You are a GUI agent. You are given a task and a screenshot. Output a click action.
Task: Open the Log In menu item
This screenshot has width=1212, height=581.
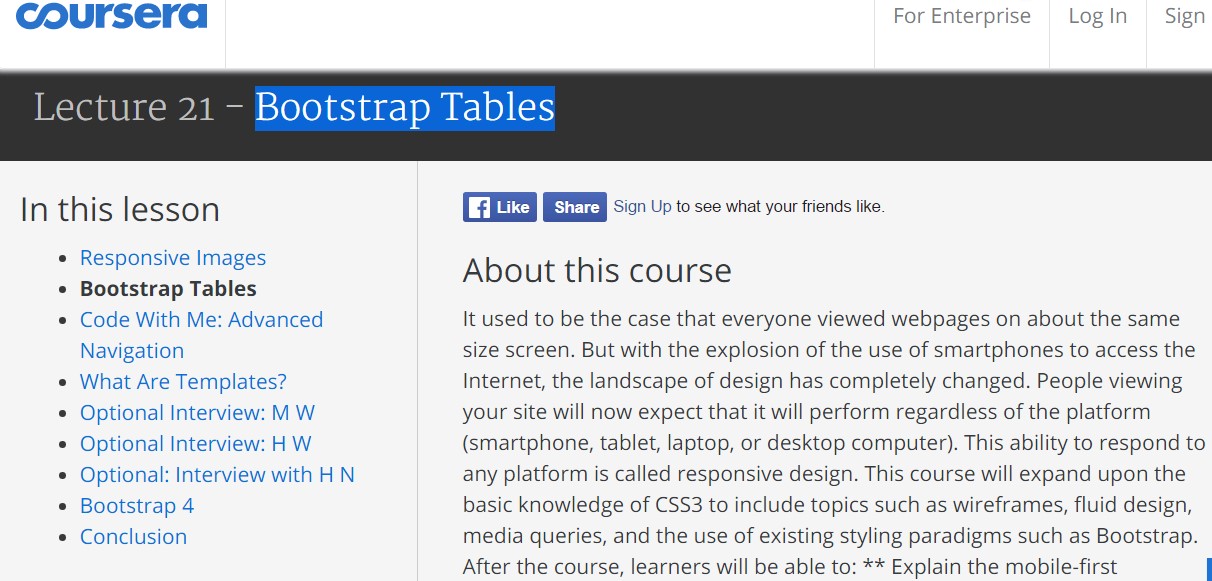[x=1097, y=16]
